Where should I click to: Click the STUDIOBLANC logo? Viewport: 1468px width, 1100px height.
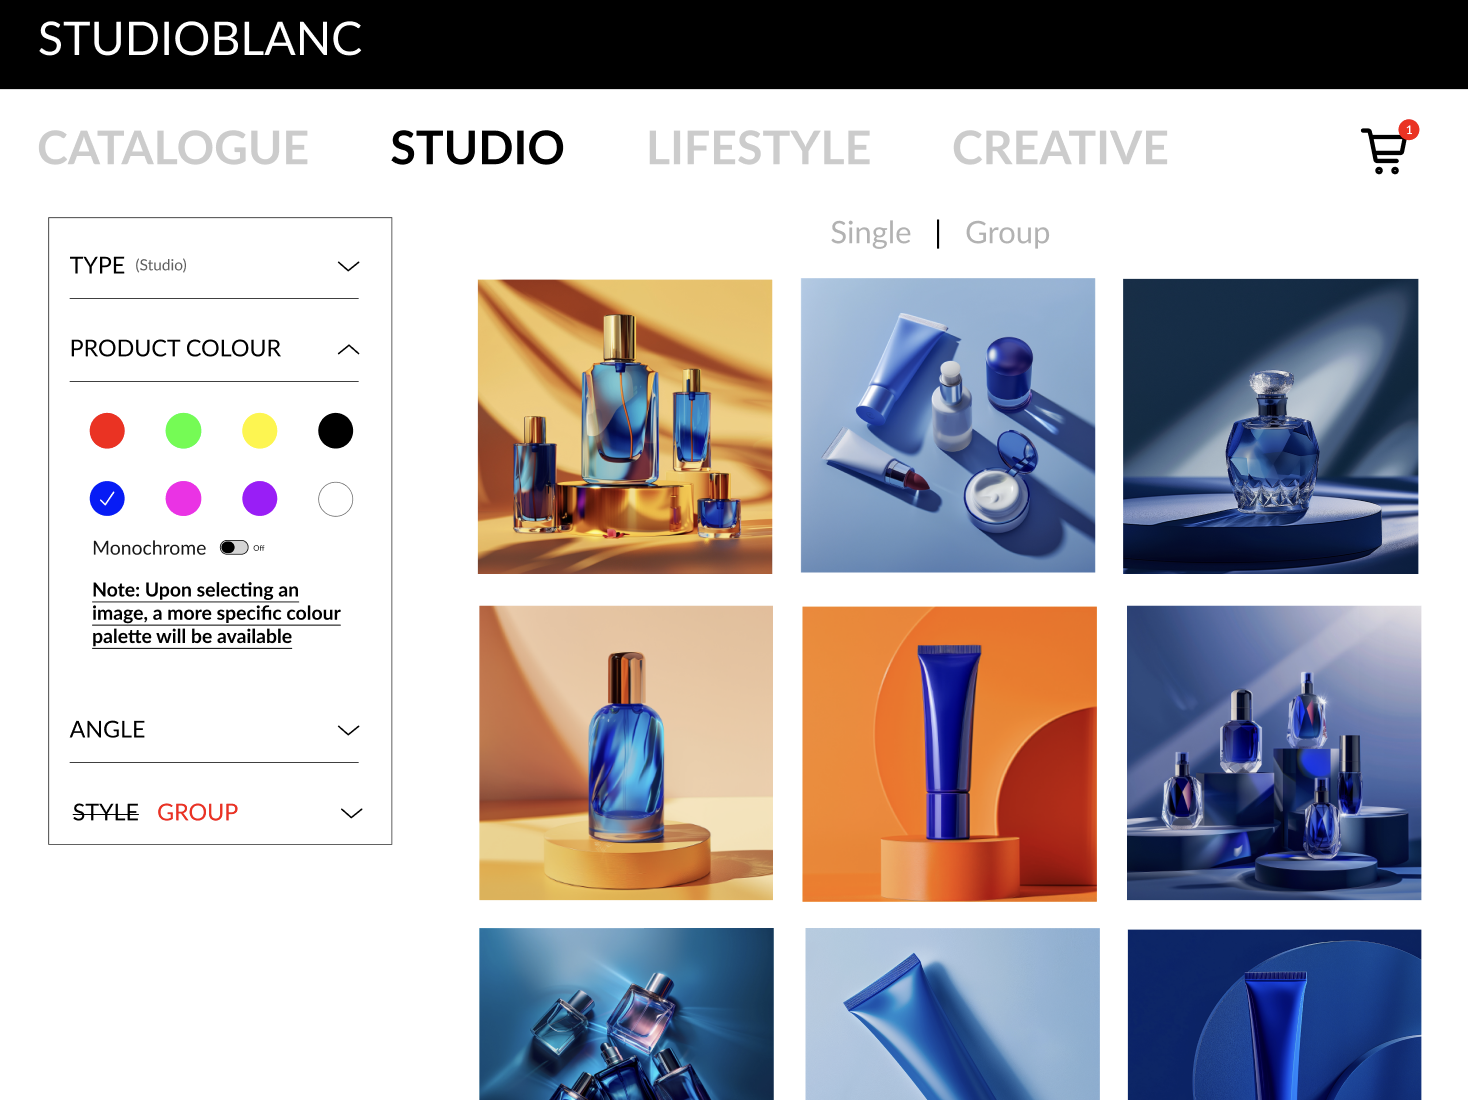click(200, 40)
